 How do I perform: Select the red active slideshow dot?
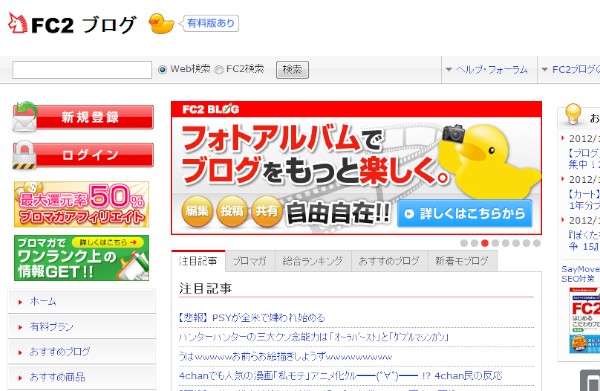[485, 243]
